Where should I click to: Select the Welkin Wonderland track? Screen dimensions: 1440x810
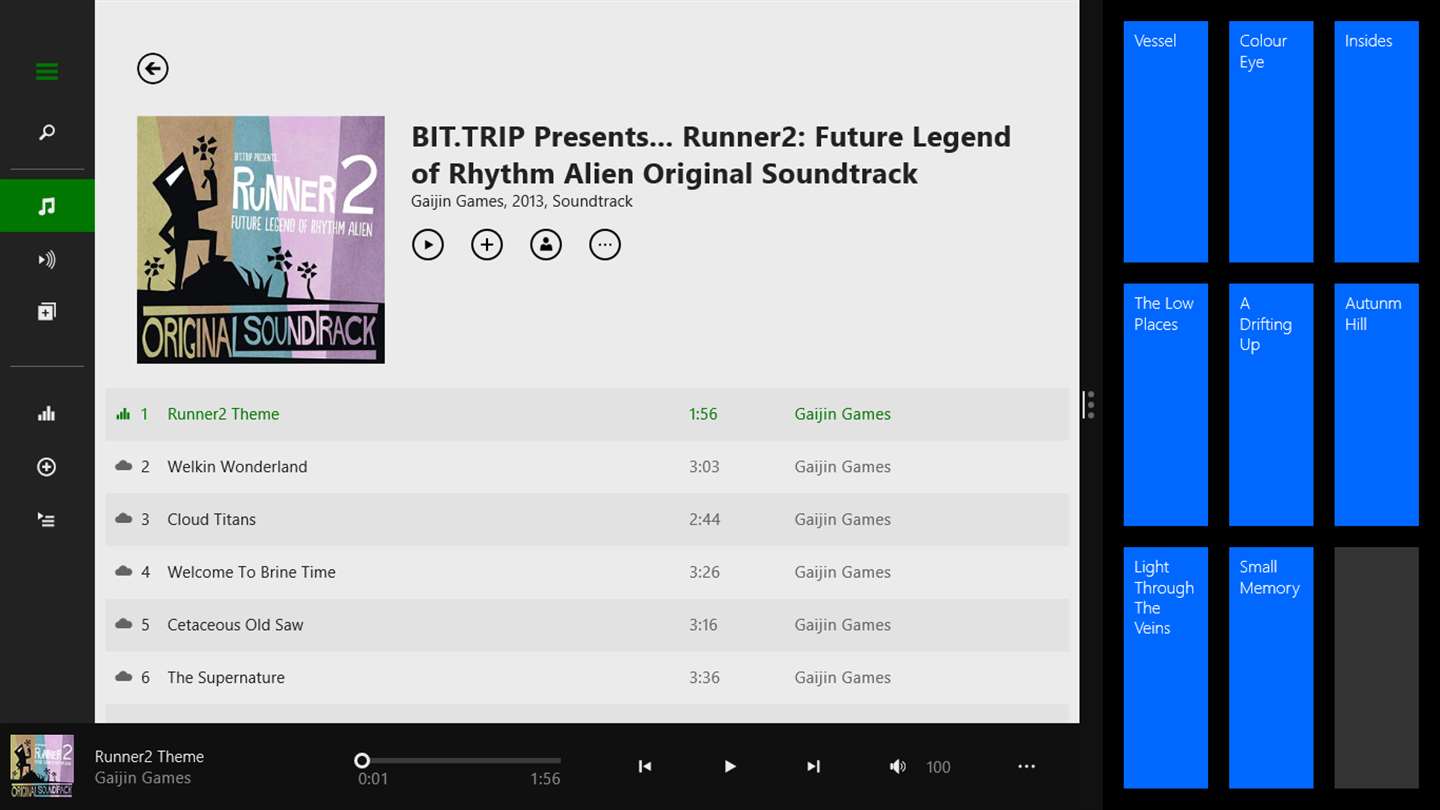click(587, 467)
